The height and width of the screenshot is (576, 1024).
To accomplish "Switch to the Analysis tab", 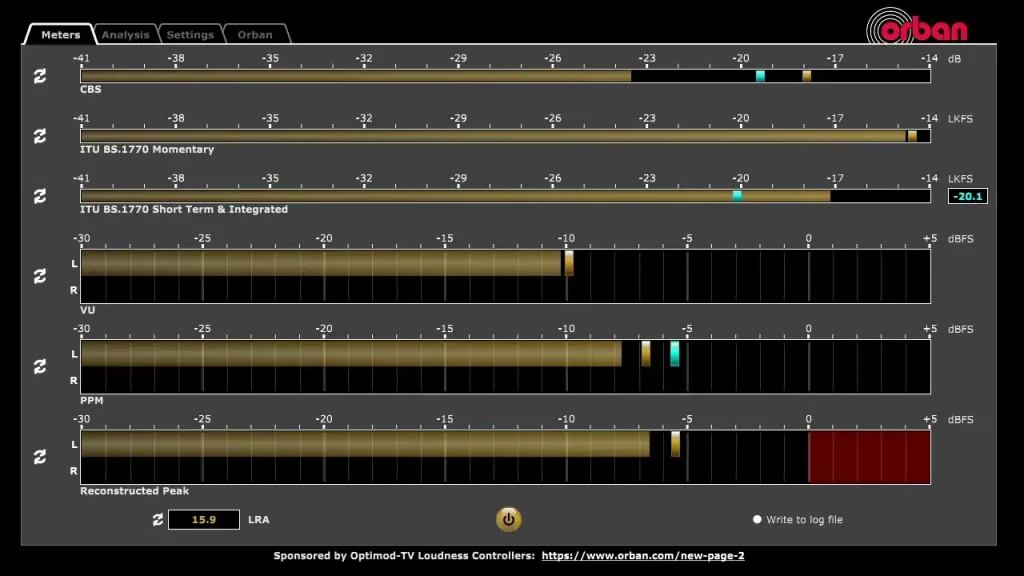I will point(125,34).
